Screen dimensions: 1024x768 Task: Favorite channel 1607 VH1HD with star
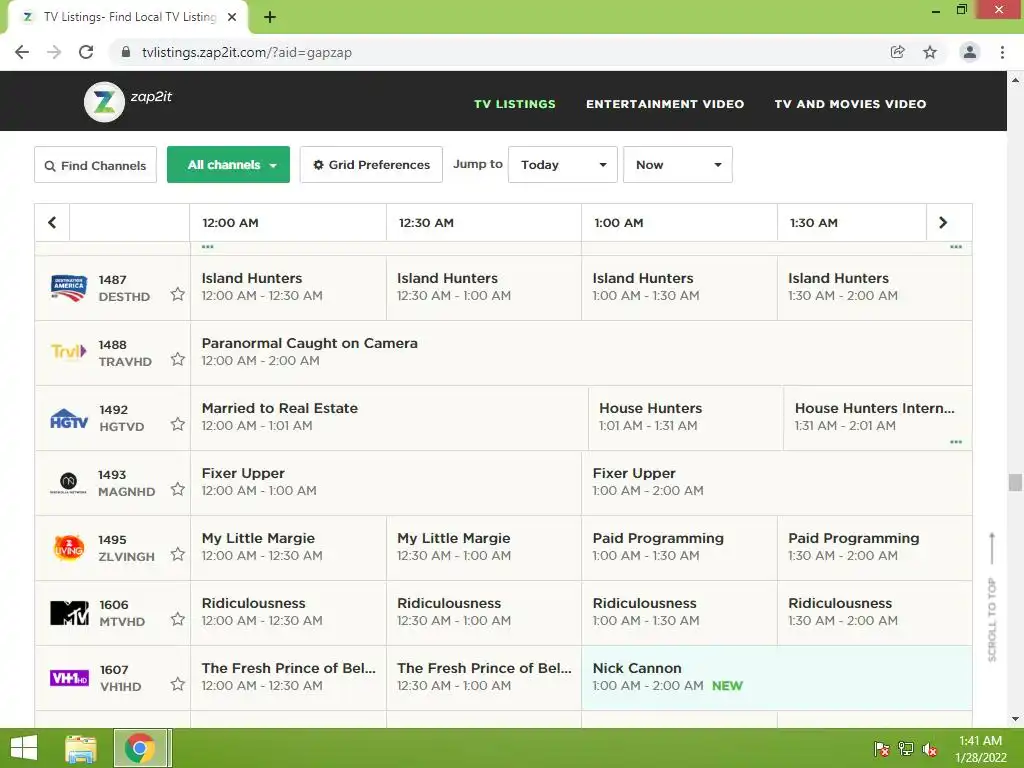(178, 684)
